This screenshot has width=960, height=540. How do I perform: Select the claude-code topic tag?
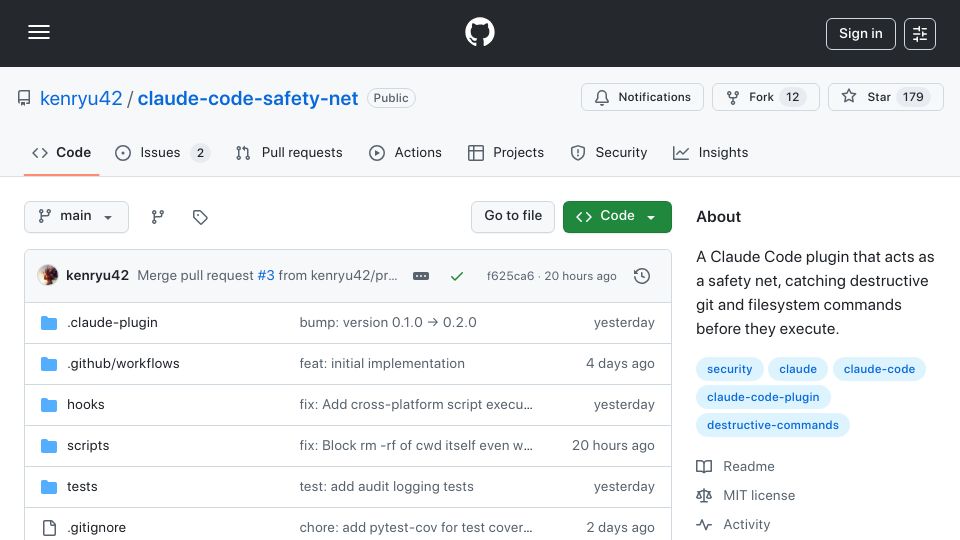pyautogui.click(x=879, y=369)
